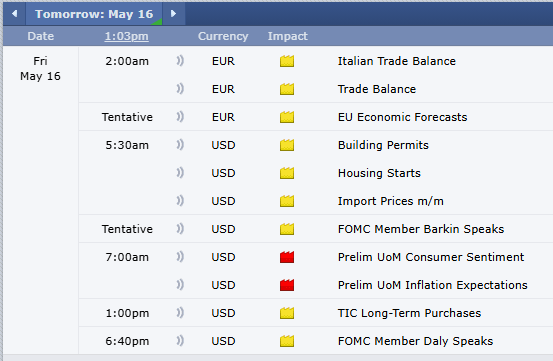Click the 1:03pm time zone link
The image size is (553, 361).
click(x=127, y=36)
